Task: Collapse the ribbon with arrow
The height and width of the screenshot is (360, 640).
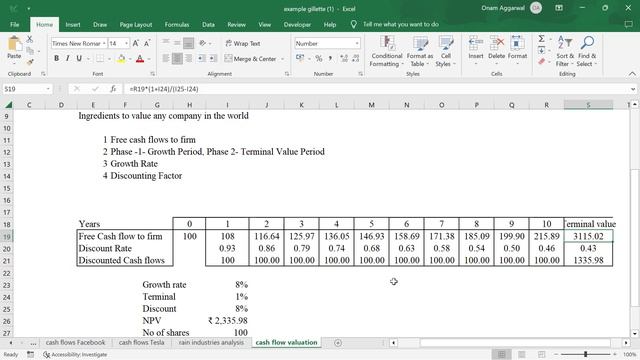Action: coord(632,73)
